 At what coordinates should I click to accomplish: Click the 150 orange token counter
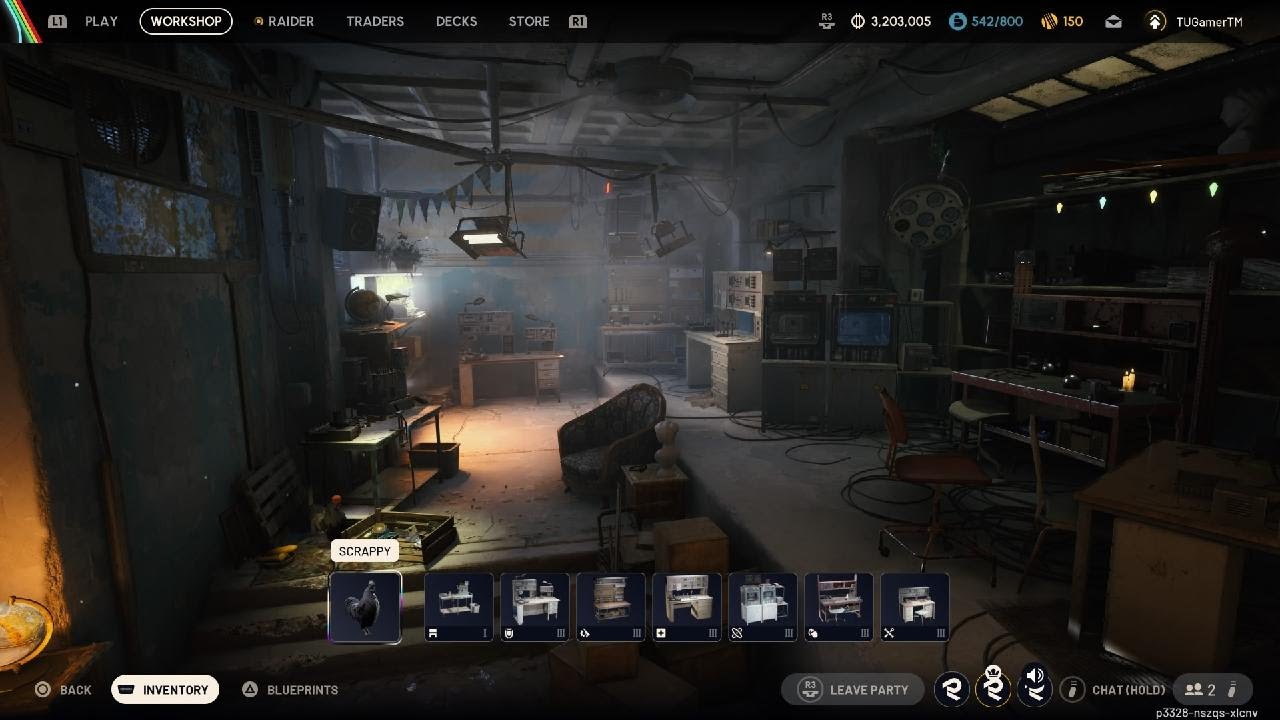click(x=1062, y=21)
